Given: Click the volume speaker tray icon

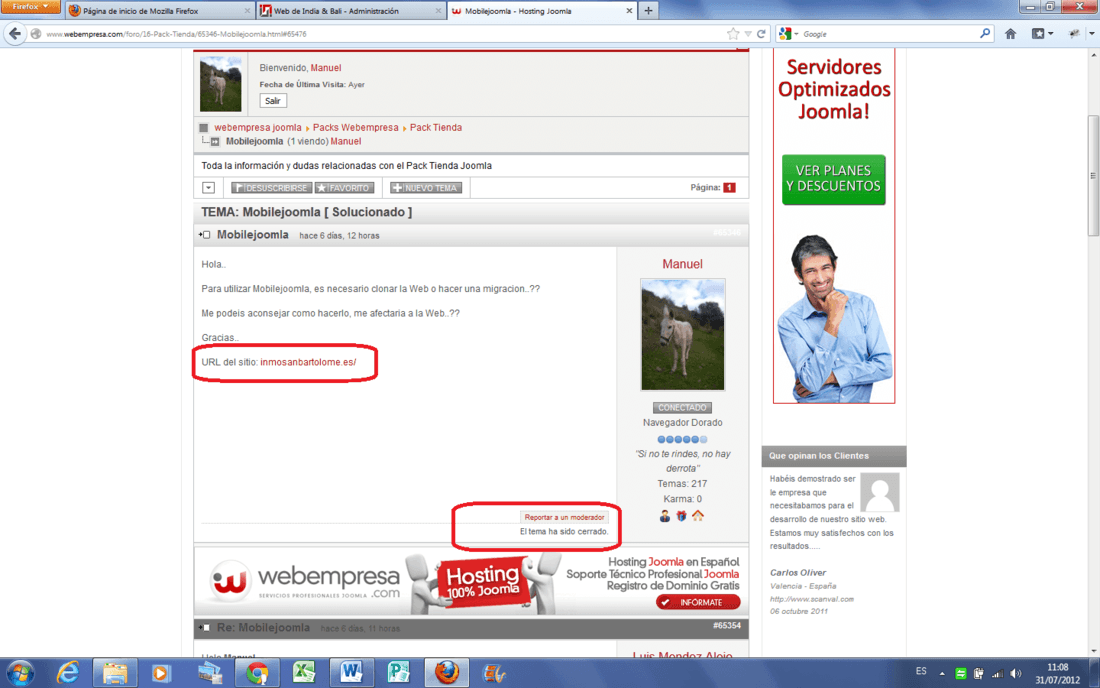Looking at the screenshot, I should pyautogui.click(x=1016, y=674).
